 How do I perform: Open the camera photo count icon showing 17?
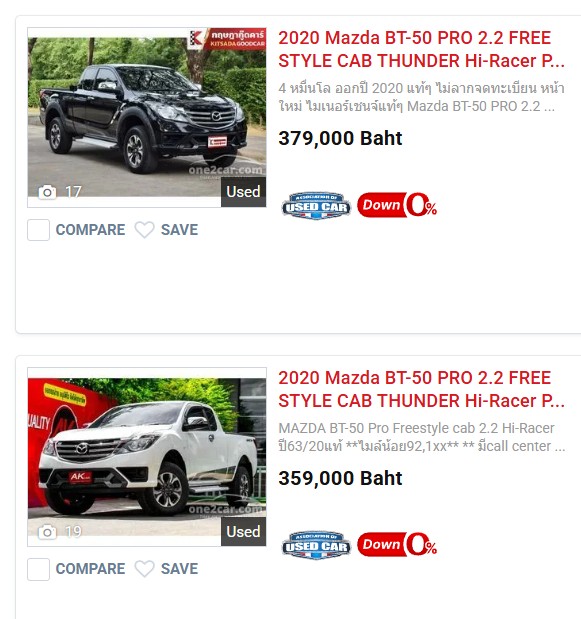coord(47,192)
